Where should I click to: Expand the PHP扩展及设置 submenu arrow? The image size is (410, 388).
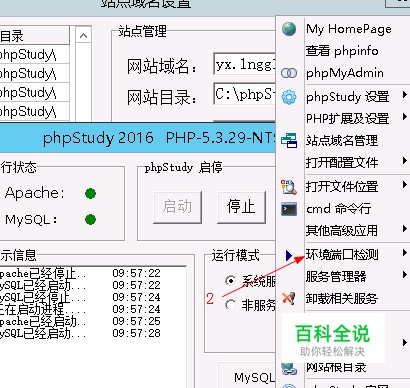click(x=405, y=117)
